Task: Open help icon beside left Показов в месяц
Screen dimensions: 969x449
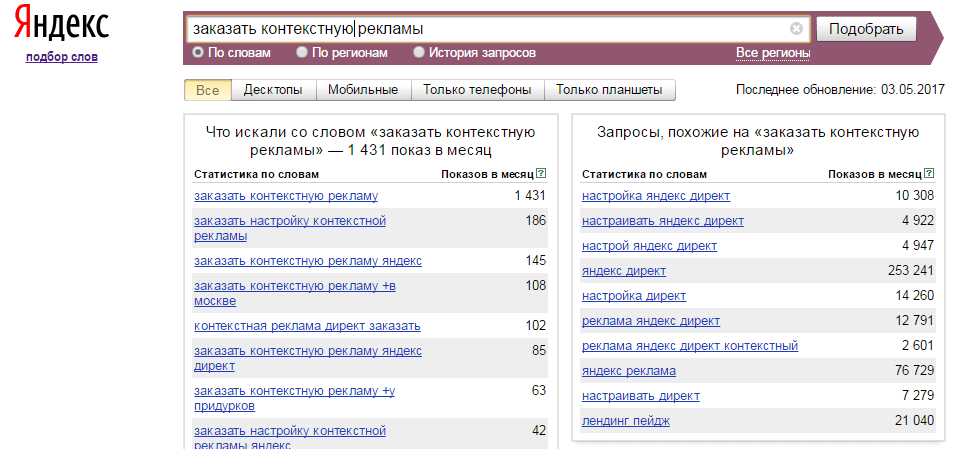Action: [541, 174]
